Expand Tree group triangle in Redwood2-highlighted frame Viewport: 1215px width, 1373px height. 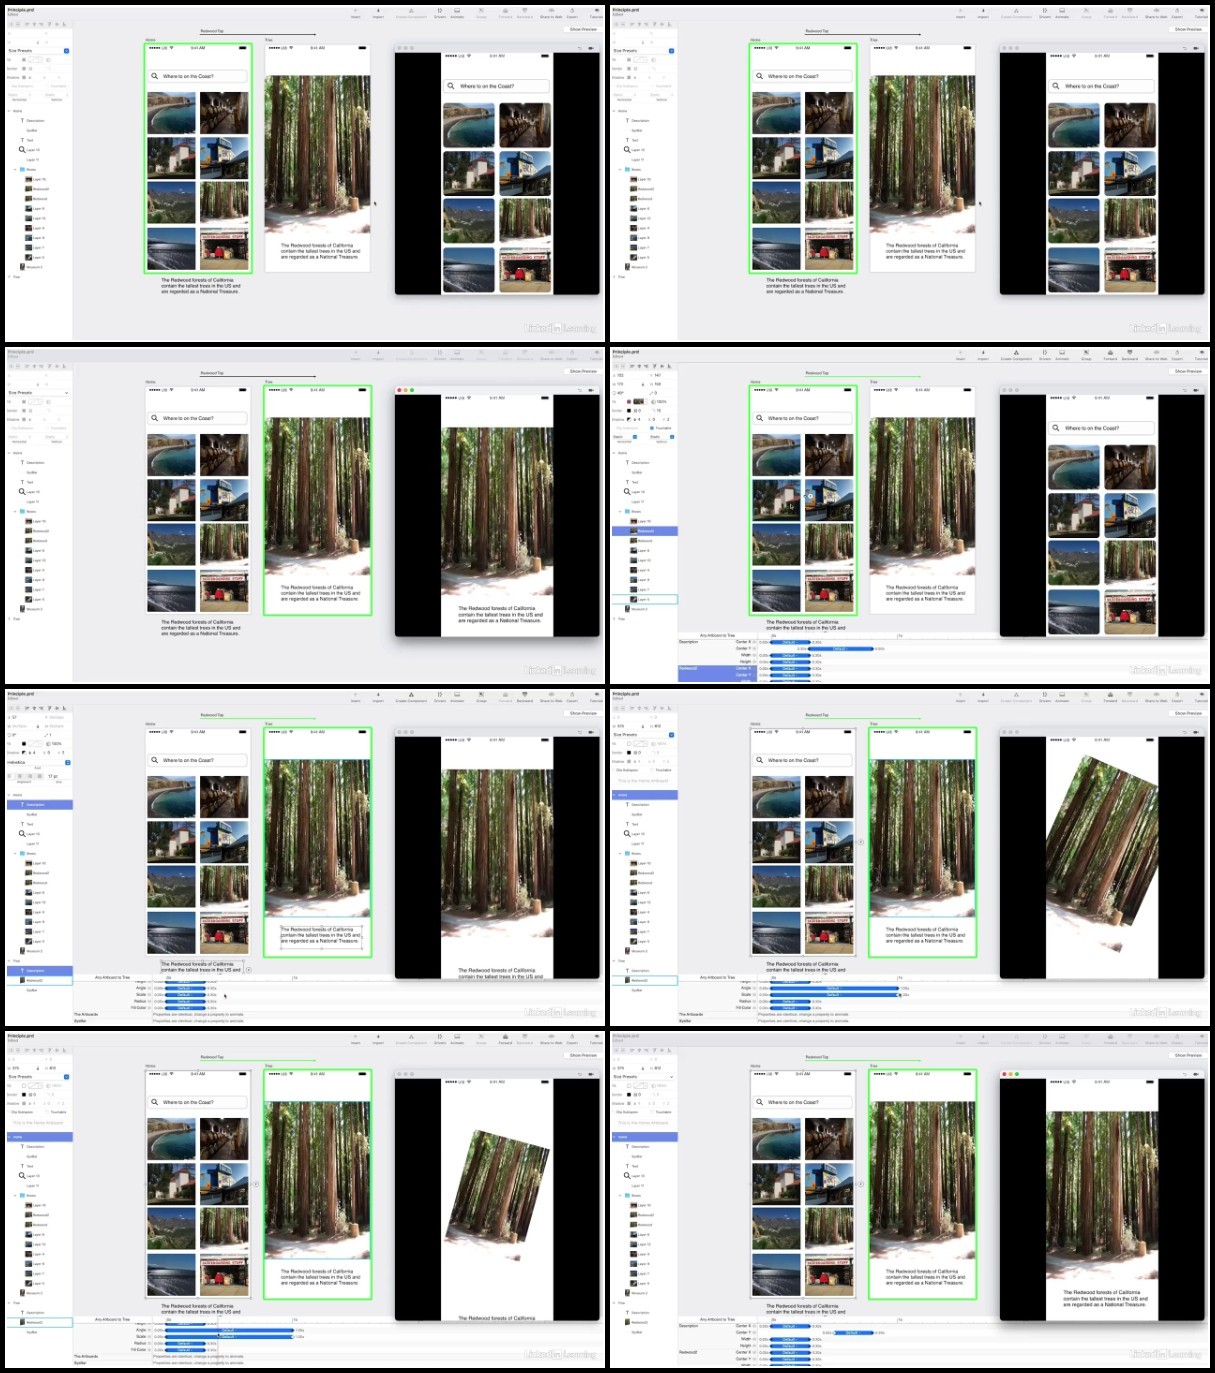click(x=613, y=618)
